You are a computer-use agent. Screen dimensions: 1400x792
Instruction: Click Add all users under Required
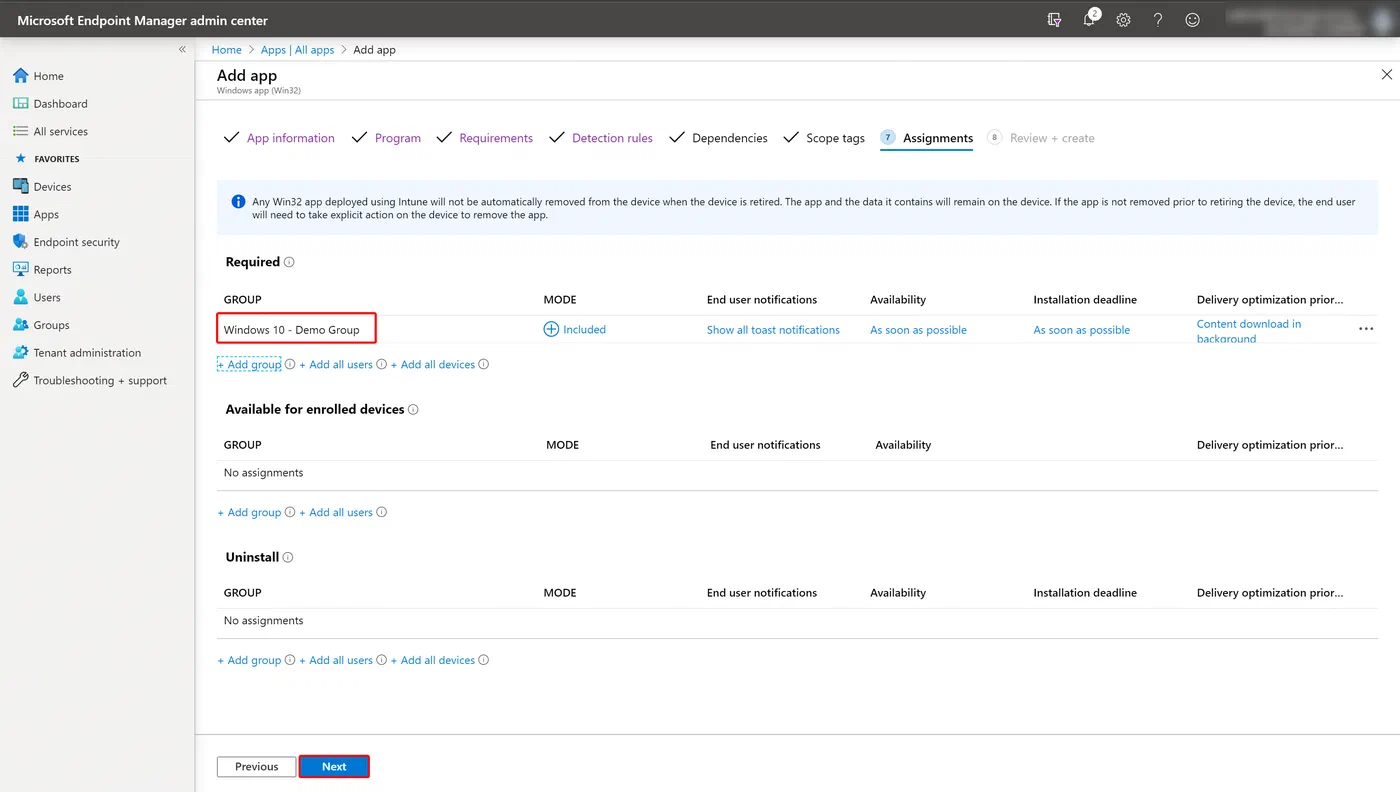336,365
